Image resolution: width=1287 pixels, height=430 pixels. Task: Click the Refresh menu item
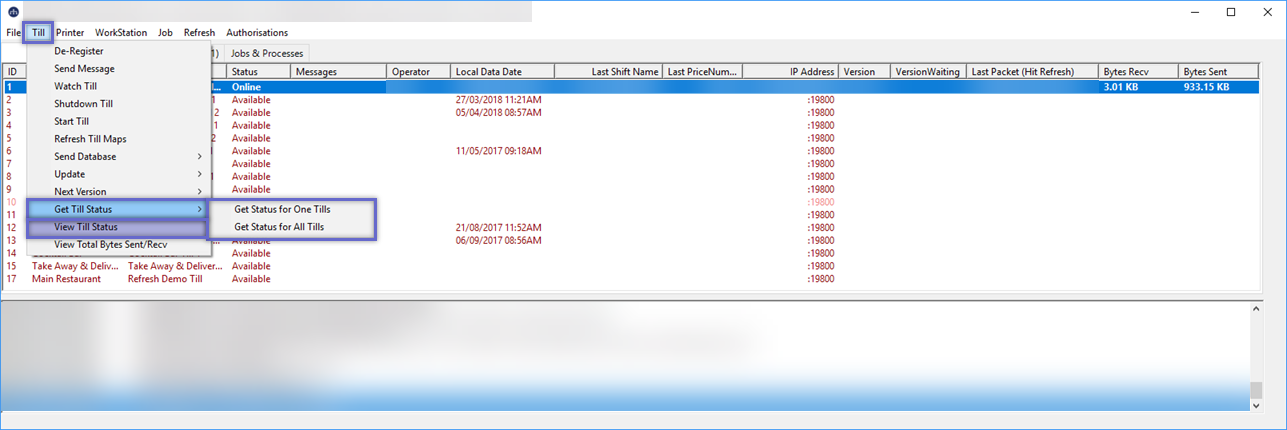tap(199, 33)
